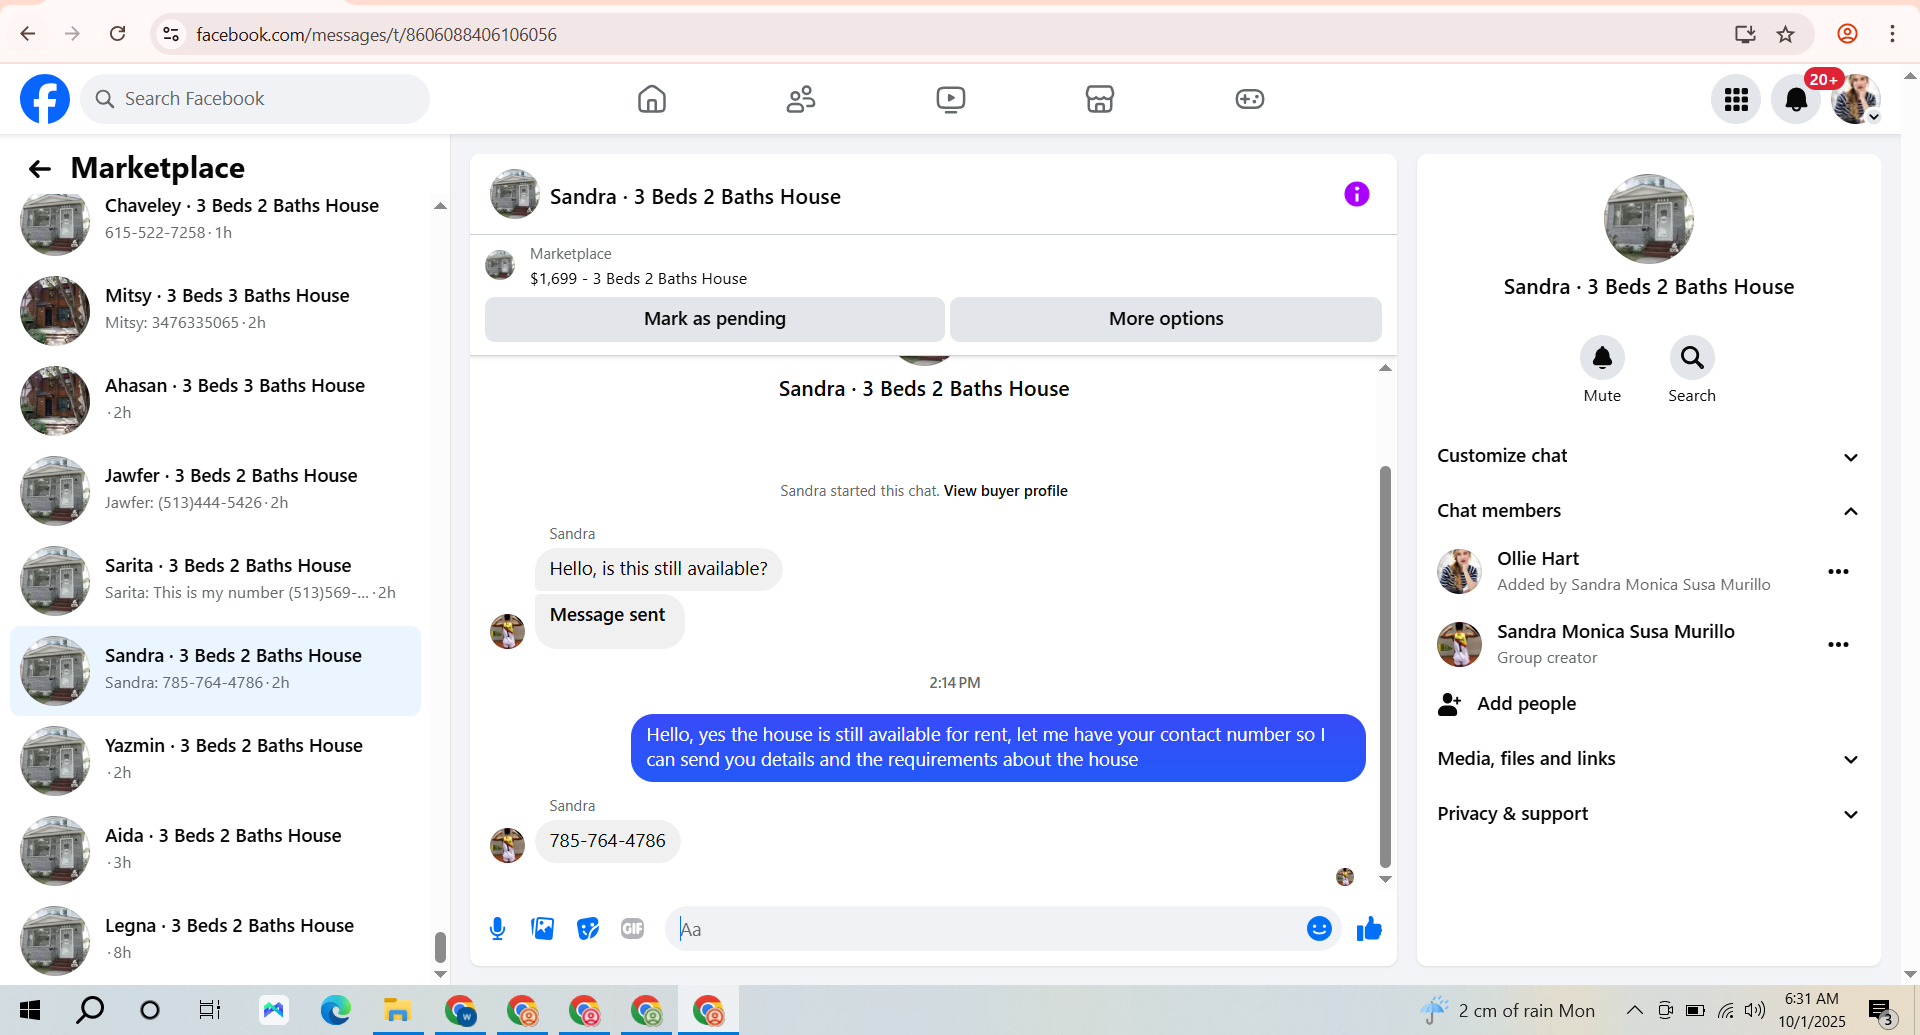The image size is (1920, 1035).
Task: Click the Add people icon
Action: [1449, 704]
